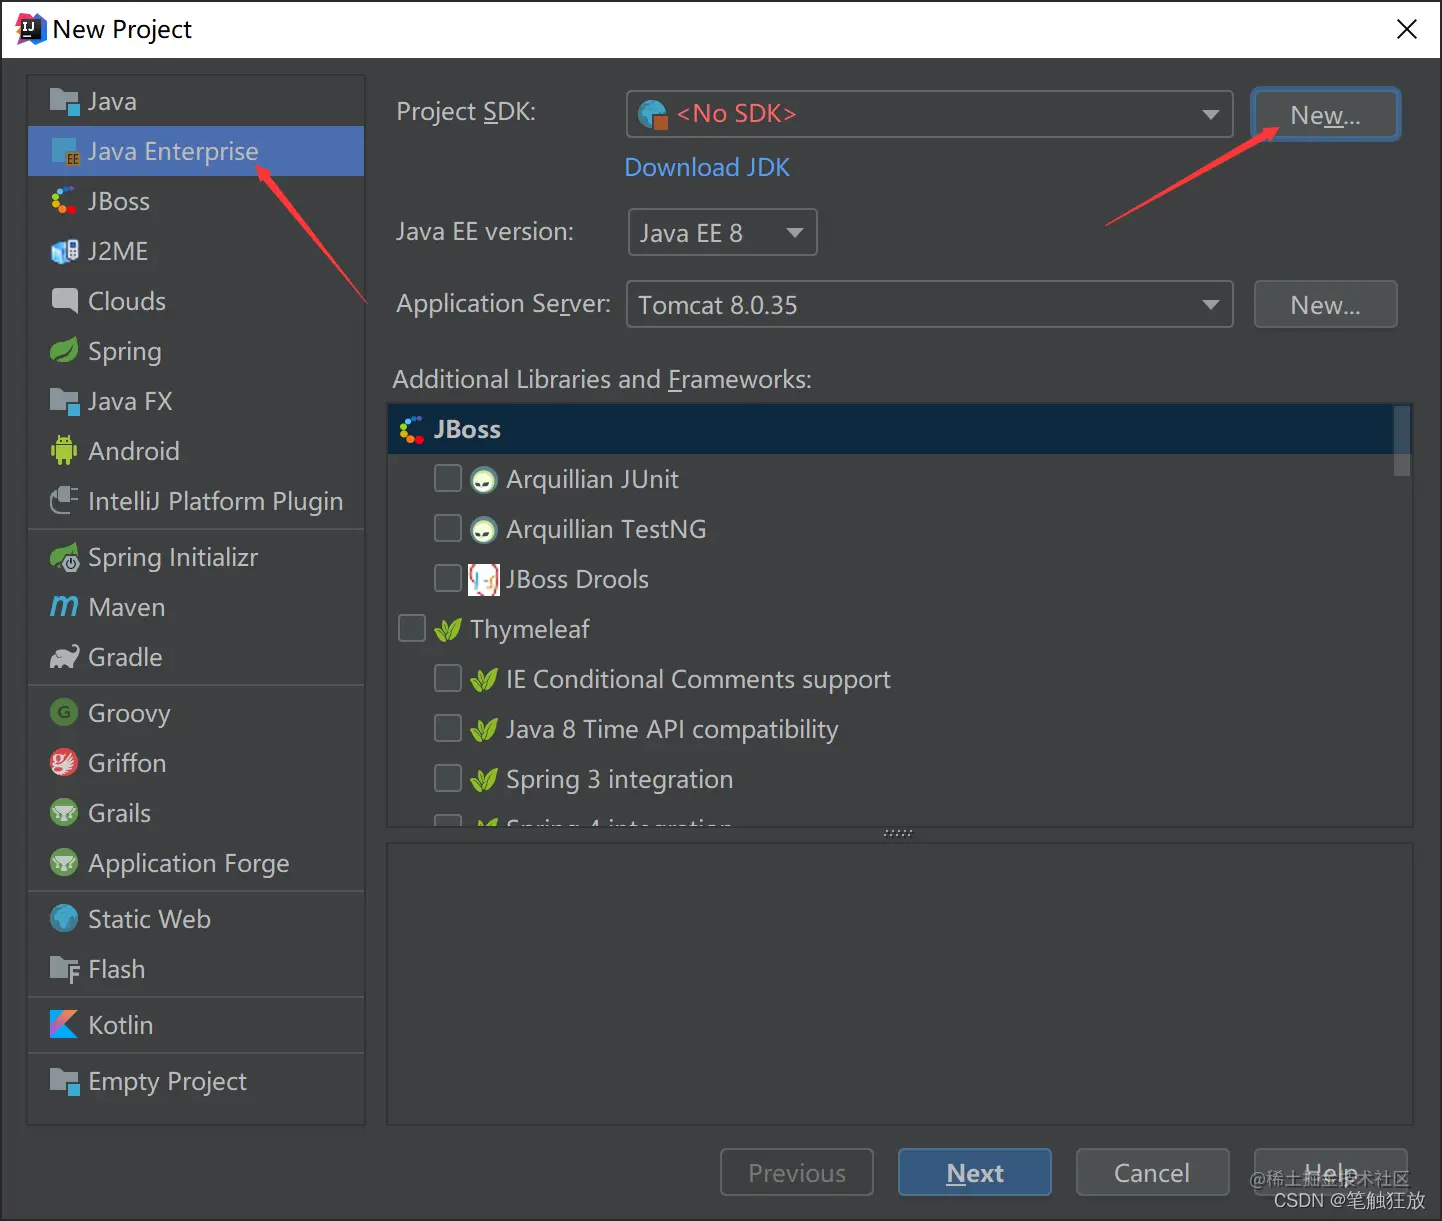Click the Static Web globe icon

click(64, 918)
